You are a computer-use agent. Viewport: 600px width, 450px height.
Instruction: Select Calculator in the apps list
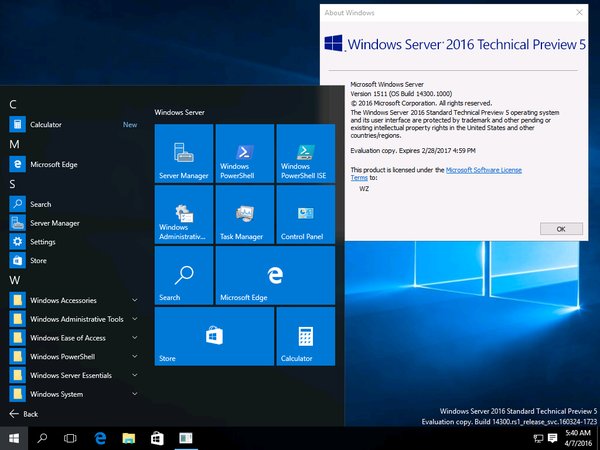[x=46, y=125]
